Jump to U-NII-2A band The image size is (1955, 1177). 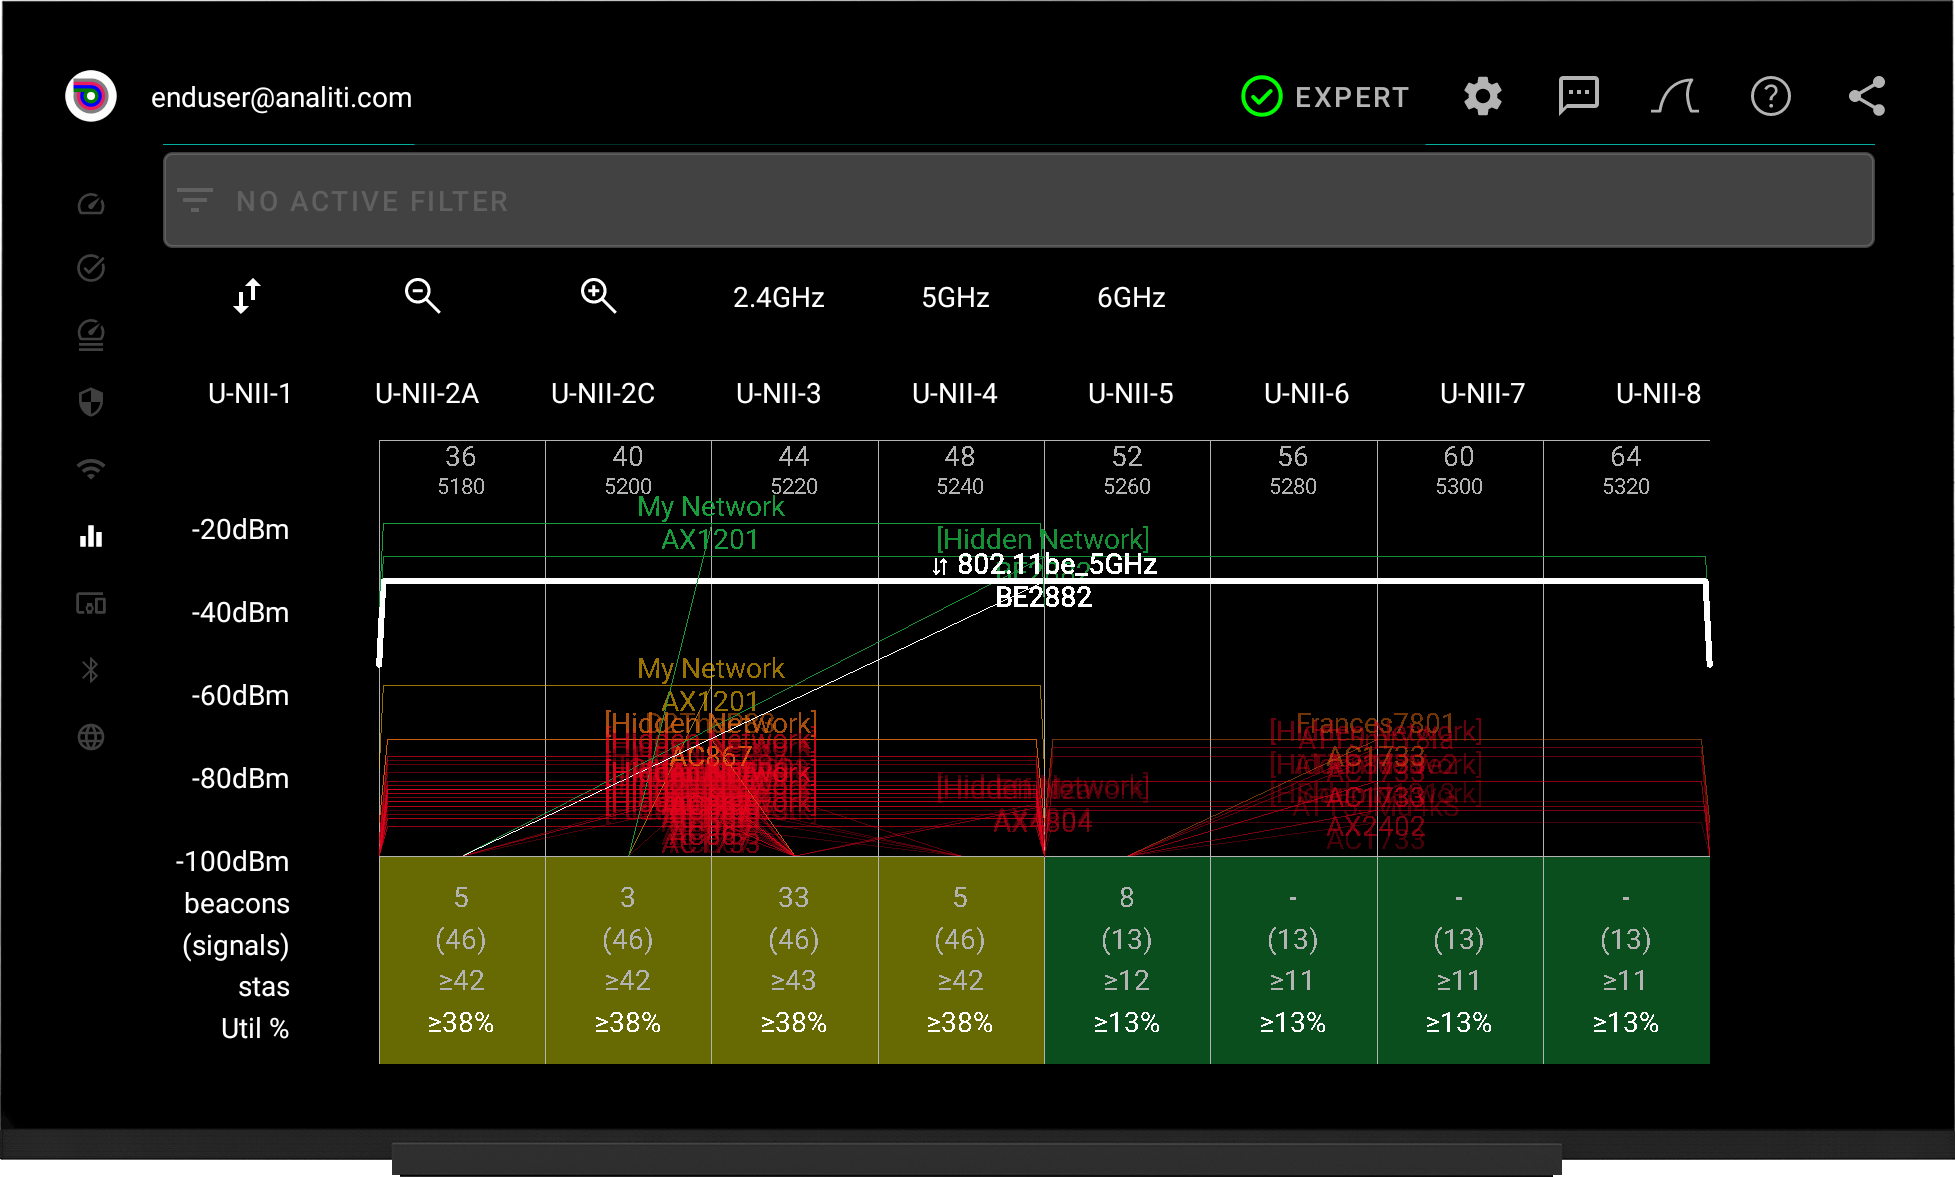click(427, 393)
